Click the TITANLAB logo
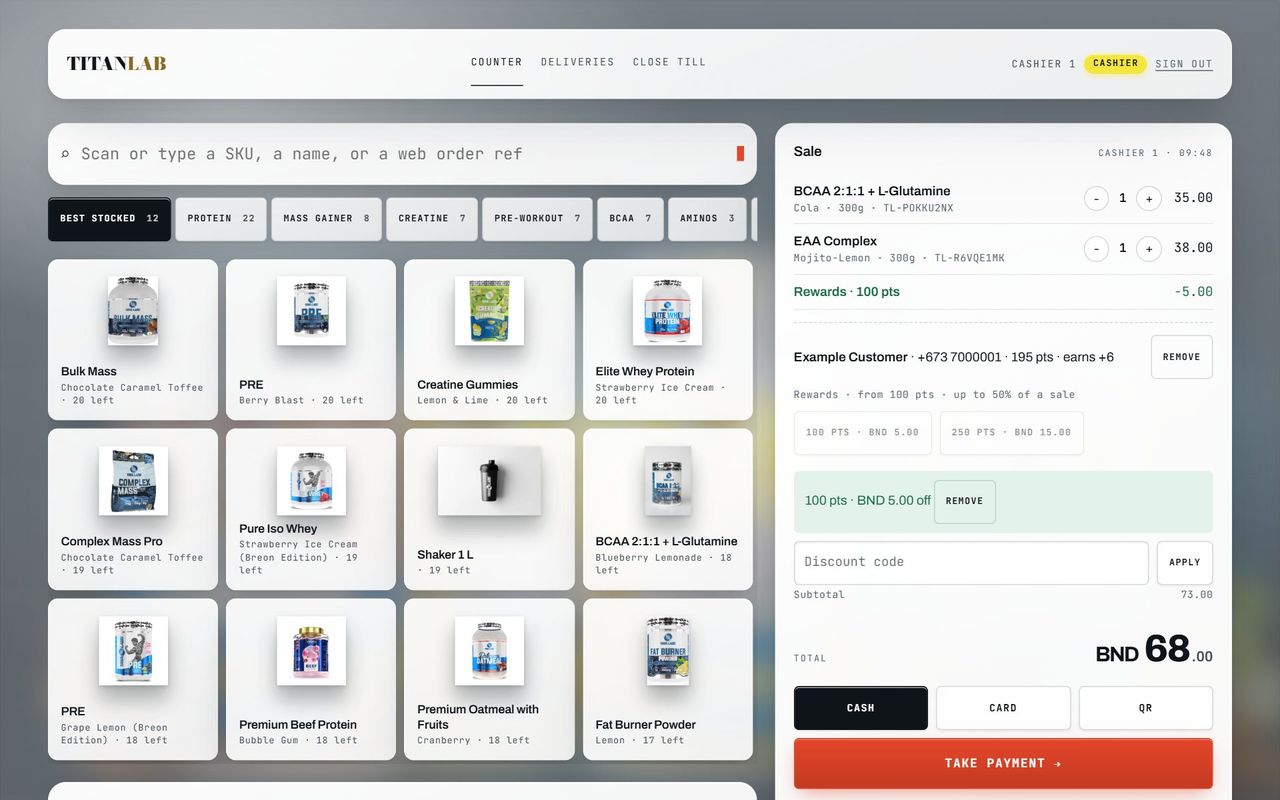 [x=116, y=64]
